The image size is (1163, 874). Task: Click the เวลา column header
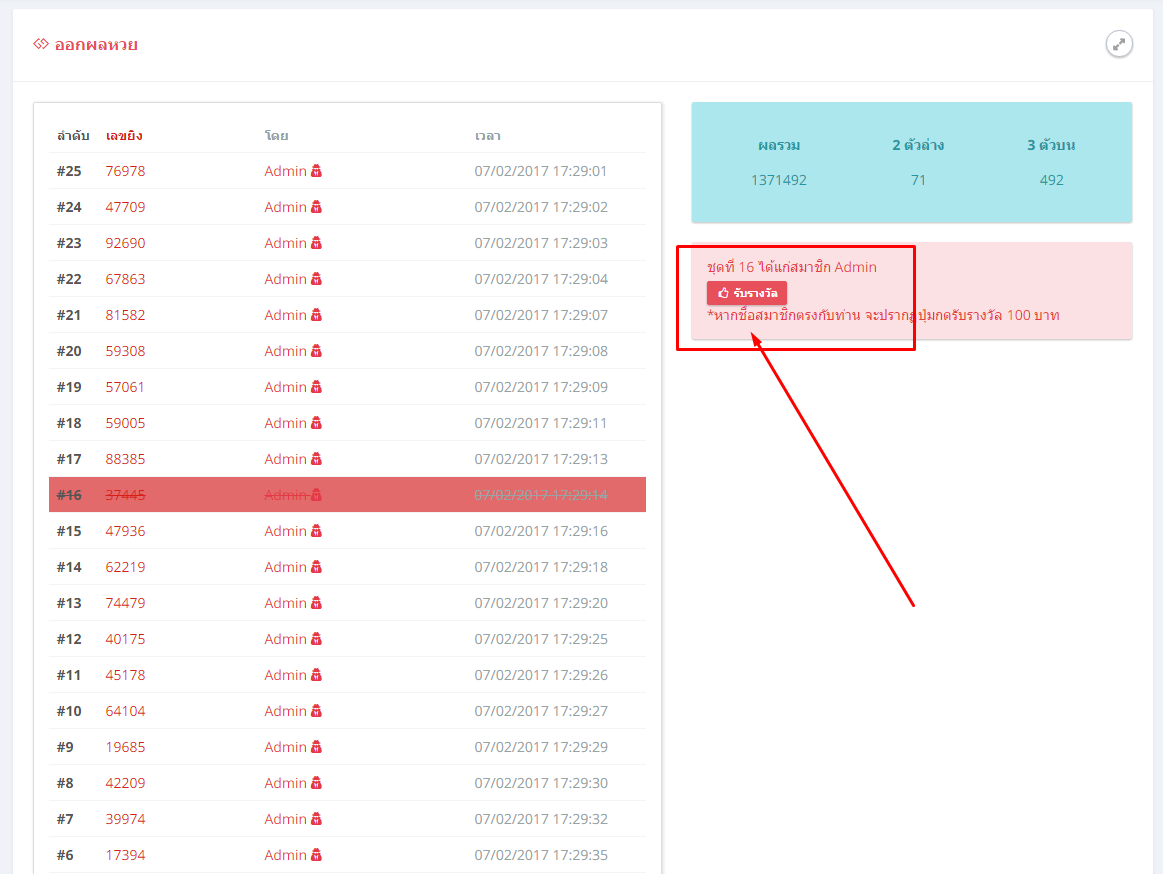(x=487, y=135)
